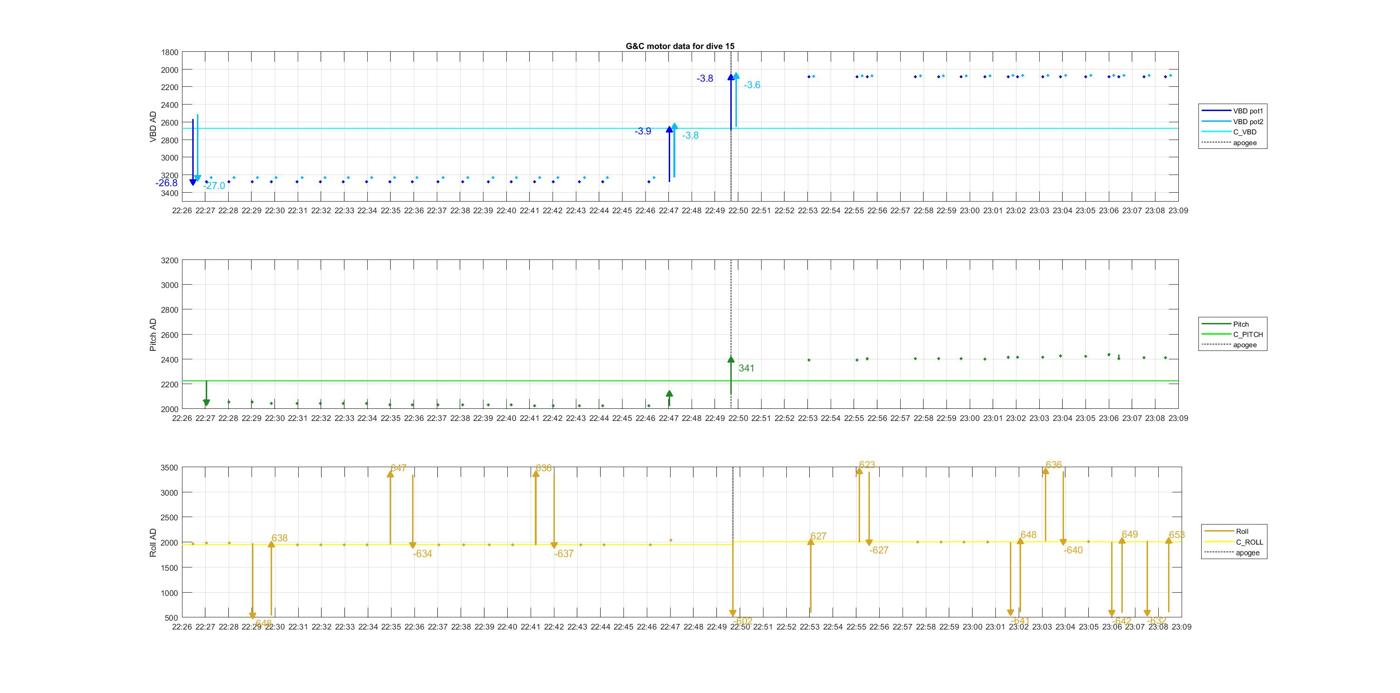Click the 'VBD AD' y-axis label

154,127
